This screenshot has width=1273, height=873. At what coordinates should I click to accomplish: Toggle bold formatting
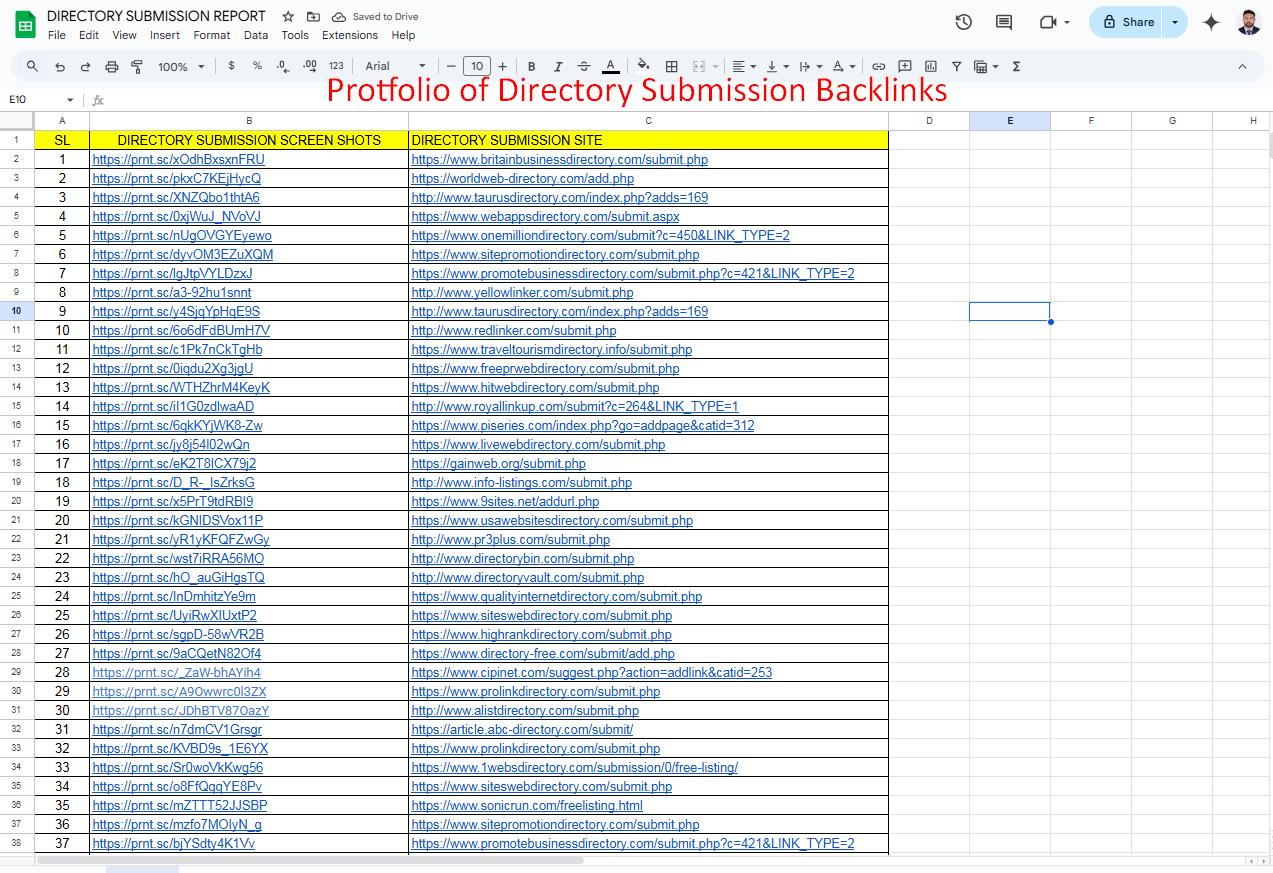531,67
